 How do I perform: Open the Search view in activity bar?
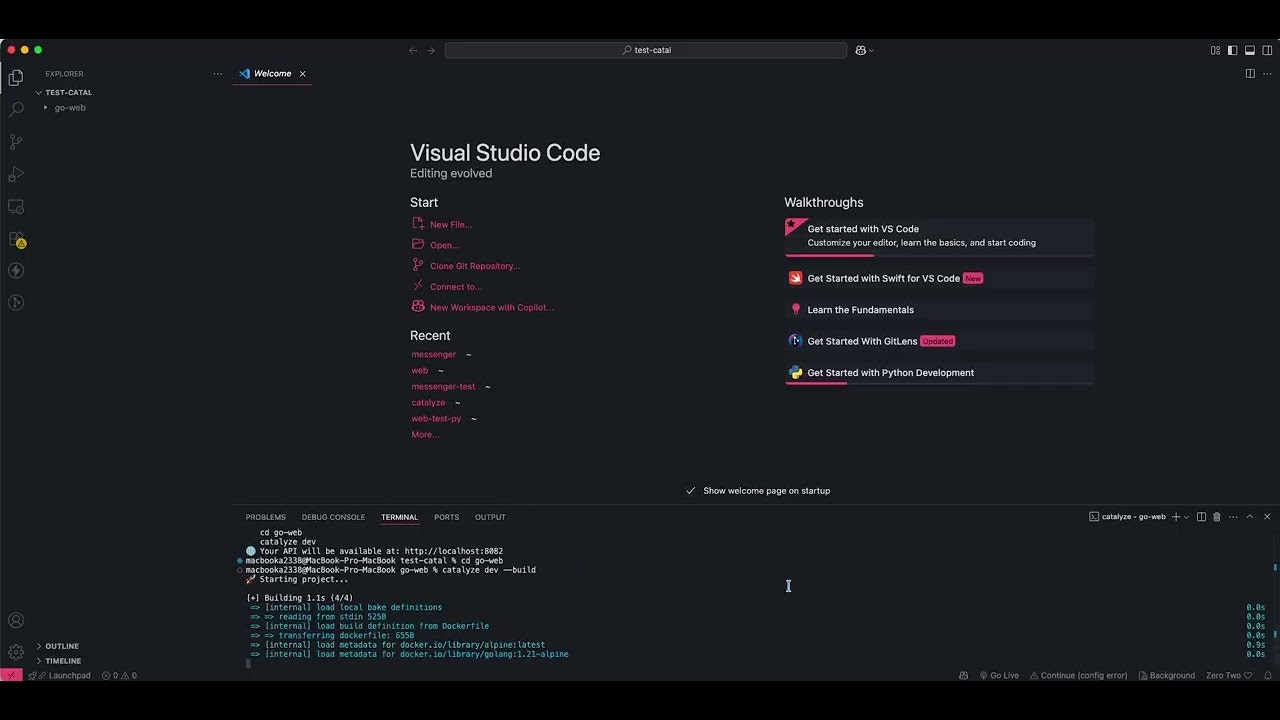16,109
